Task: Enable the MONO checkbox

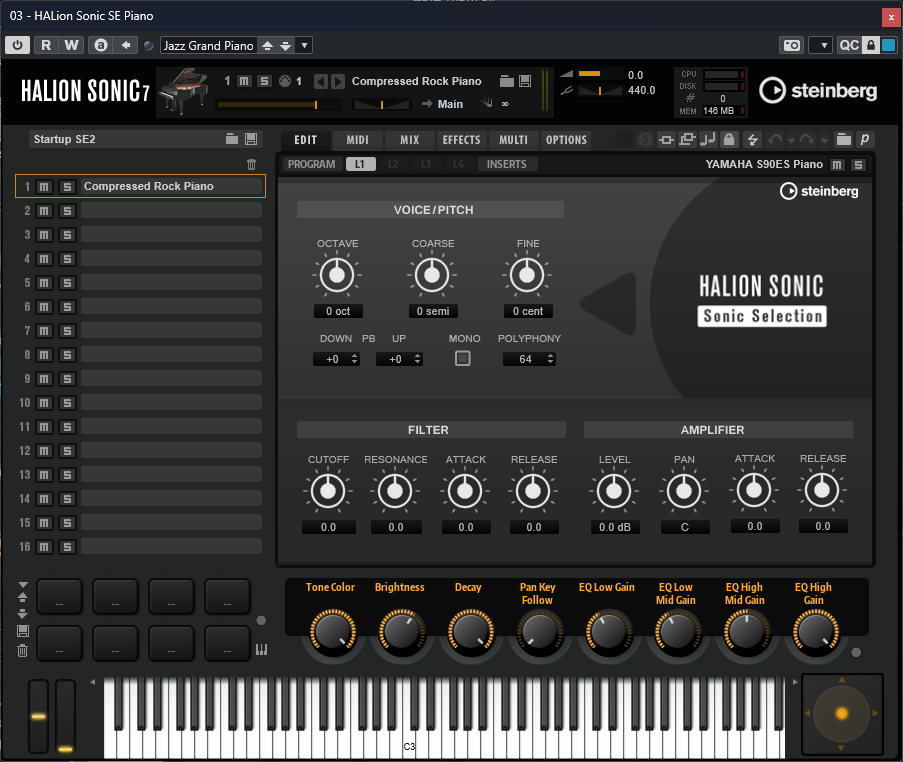Action: coord(462,358)
